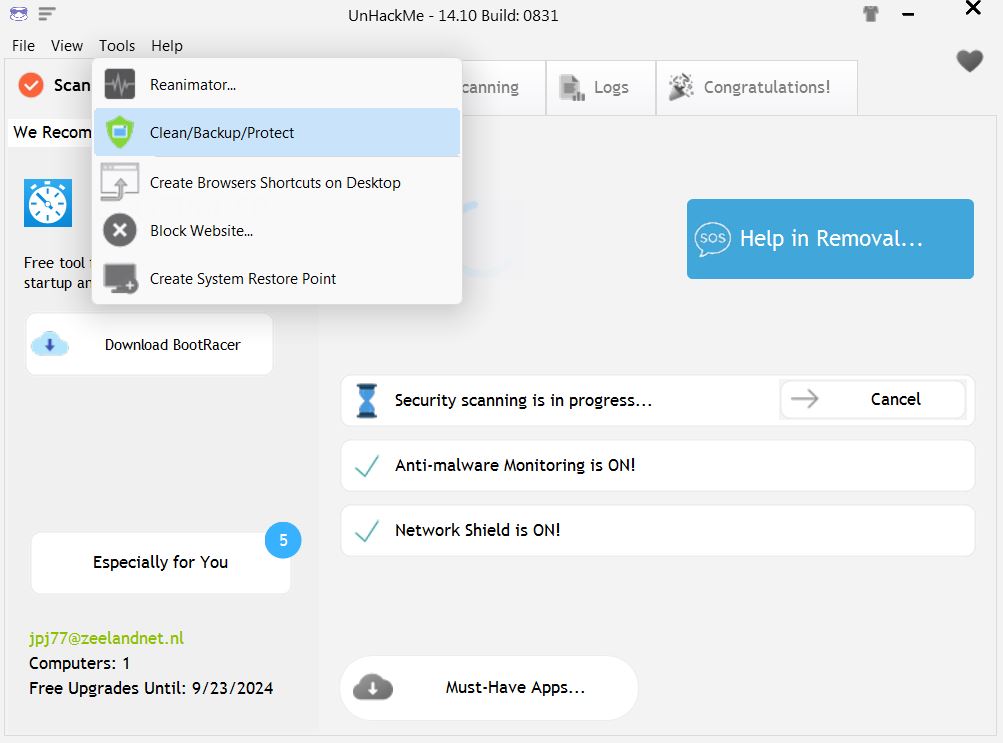1003x743 pixels.
Task: Click the green shield Clean/Backup/Protect icon
Action: (x=120, y=132)
